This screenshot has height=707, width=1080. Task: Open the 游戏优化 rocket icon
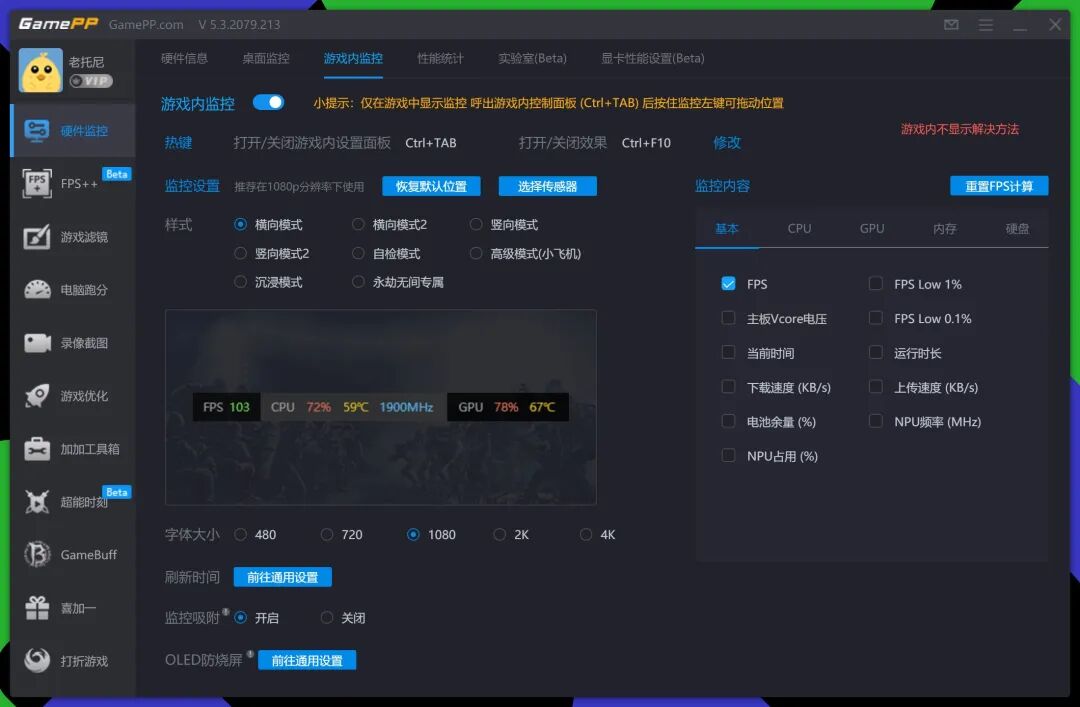pos(37,396)
